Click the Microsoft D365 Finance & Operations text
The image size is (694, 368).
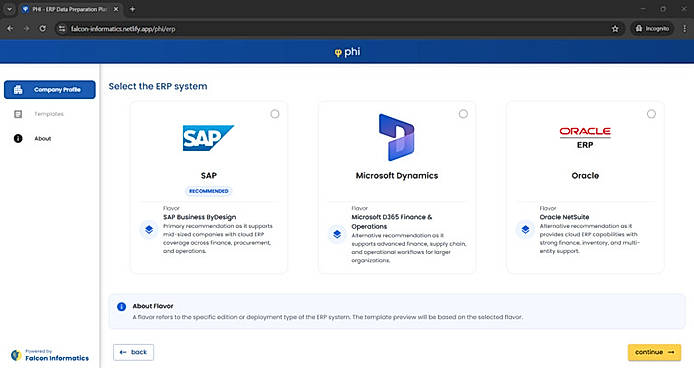(x=392, y=222)
